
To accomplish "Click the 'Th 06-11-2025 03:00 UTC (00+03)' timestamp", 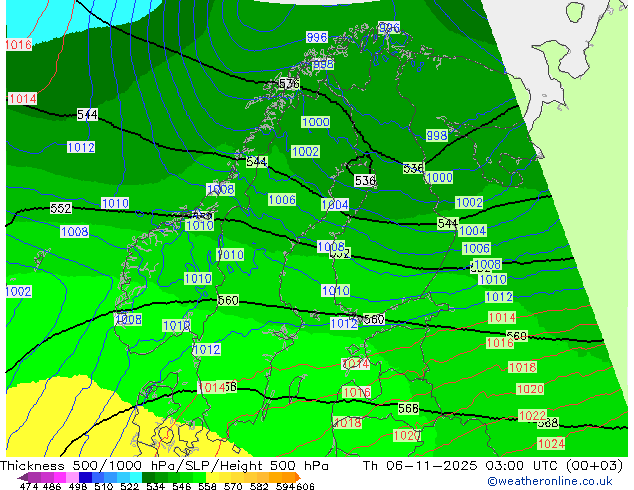I will coord(493,466).
